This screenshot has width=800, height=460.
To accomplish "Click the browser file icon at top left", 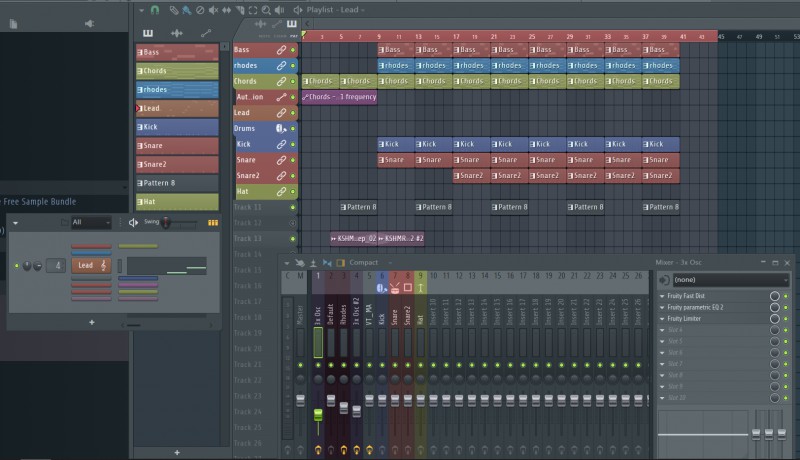I will click(13, 24).
